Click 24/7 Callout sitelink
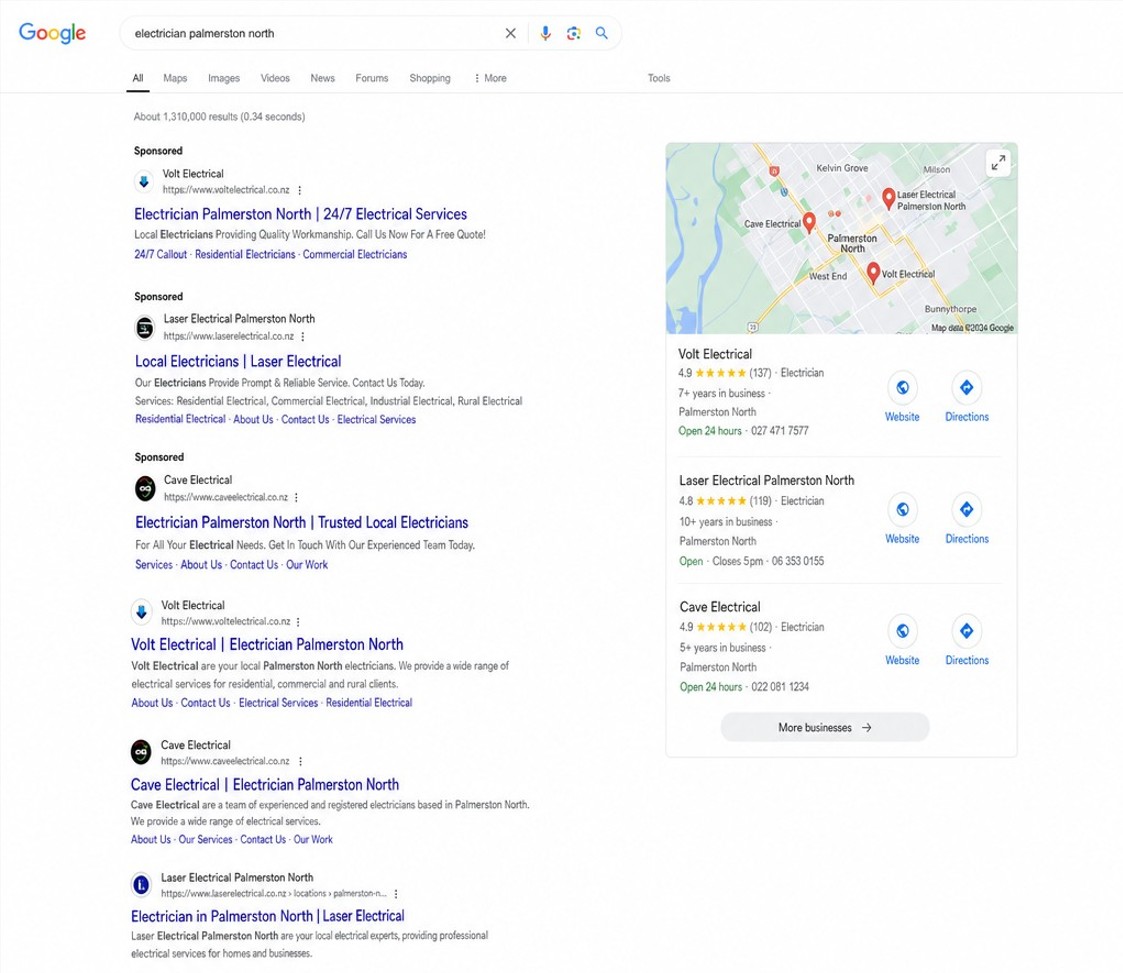Screen dimensions: 1123x973 [x=160, y=254]
